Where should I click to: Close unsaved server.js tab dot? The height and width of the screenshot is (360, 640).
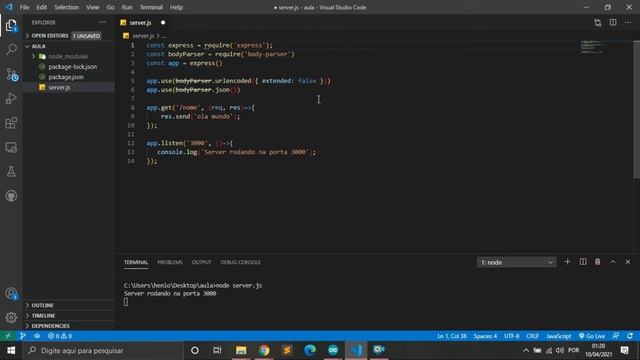[x=163, y=22]
